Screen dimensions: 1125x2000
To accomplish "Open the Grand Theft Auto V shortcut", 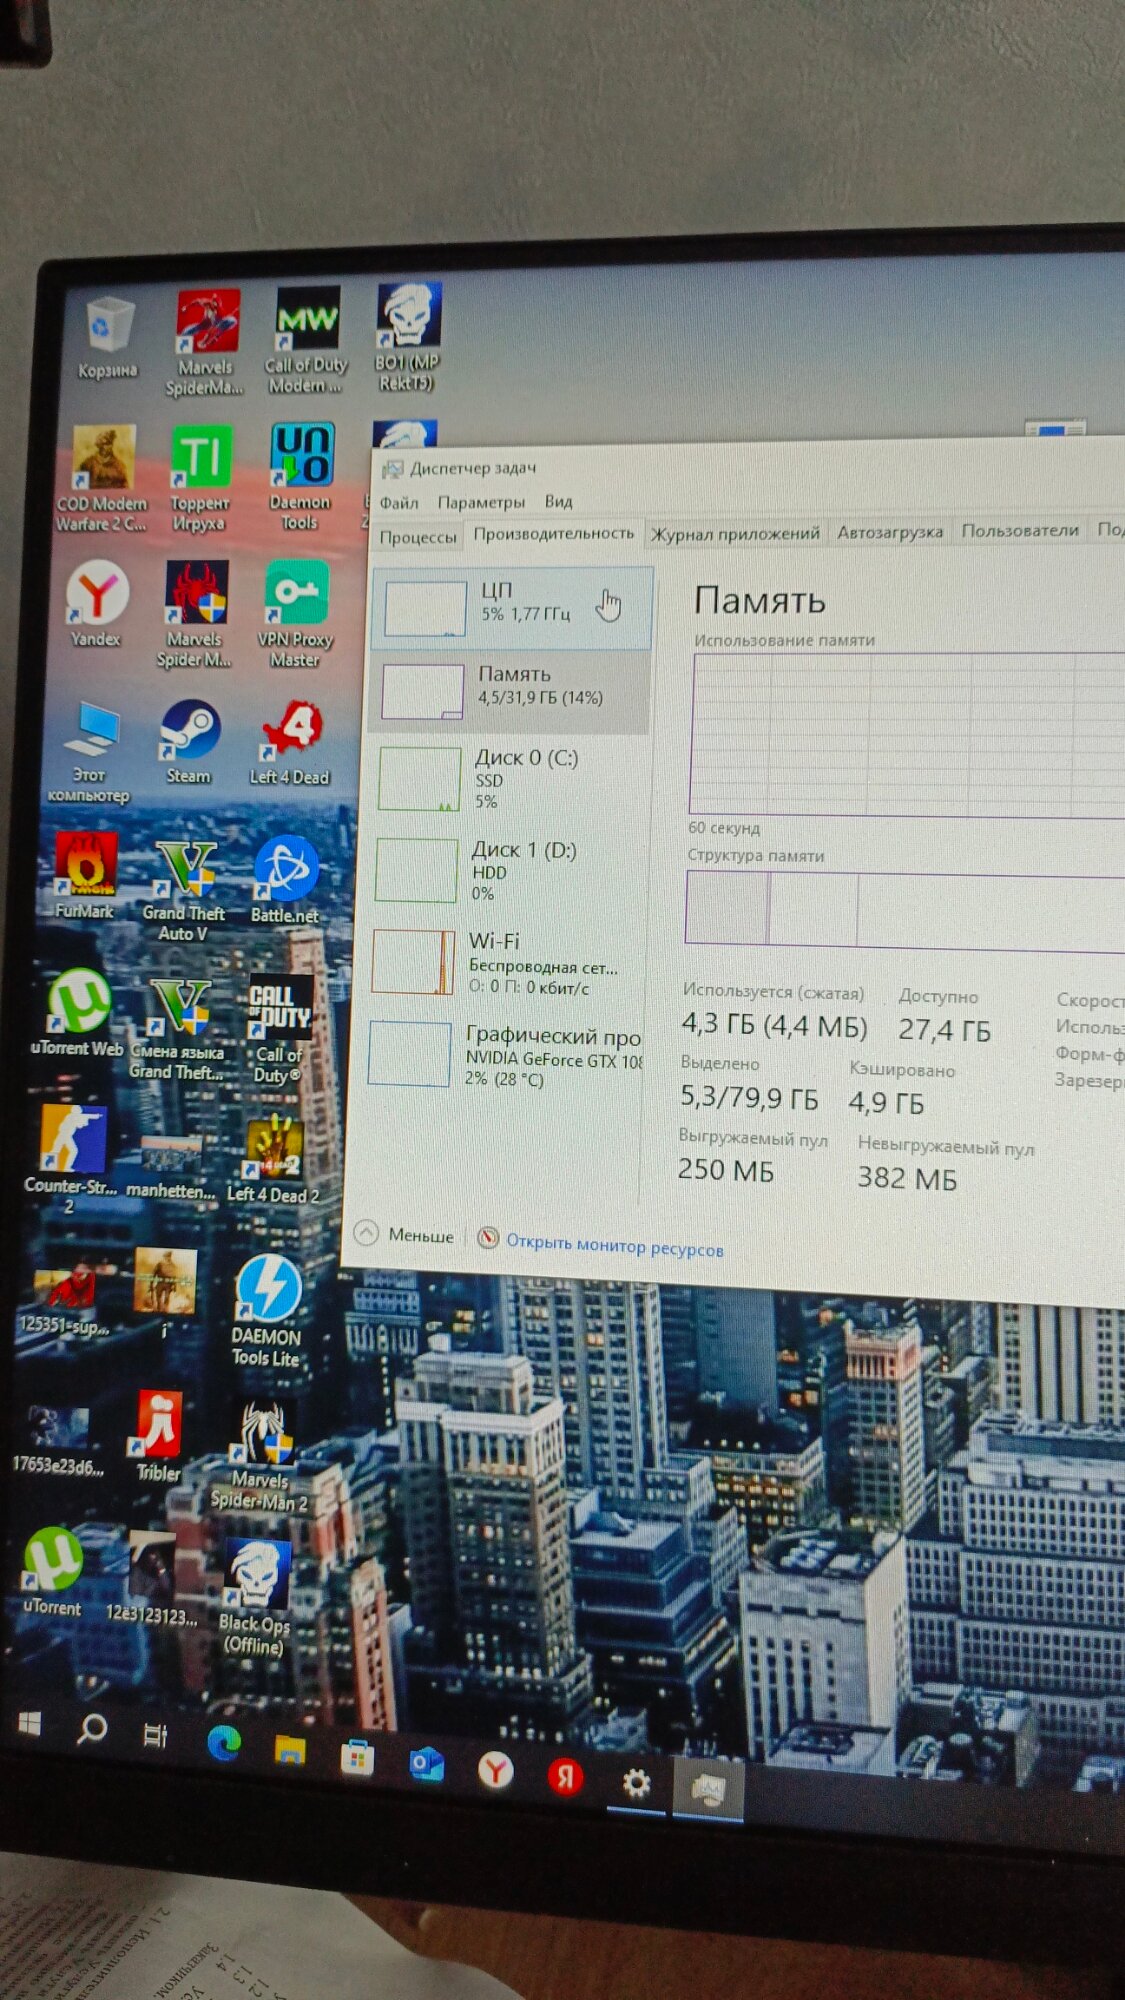I will click(x=184, y=891).
